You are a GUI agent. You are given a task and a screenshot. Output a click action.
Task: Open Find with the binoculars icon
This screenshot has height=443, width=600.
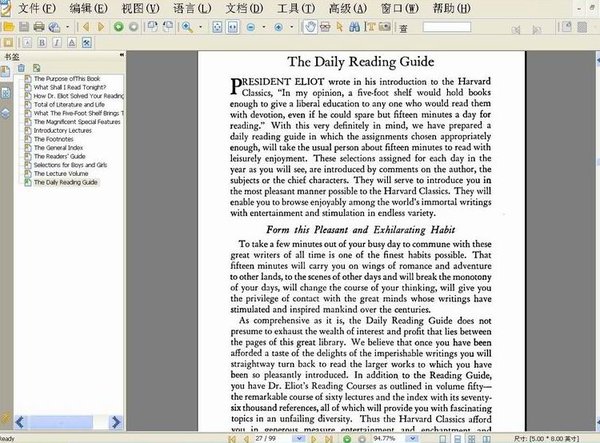point(355,27)
